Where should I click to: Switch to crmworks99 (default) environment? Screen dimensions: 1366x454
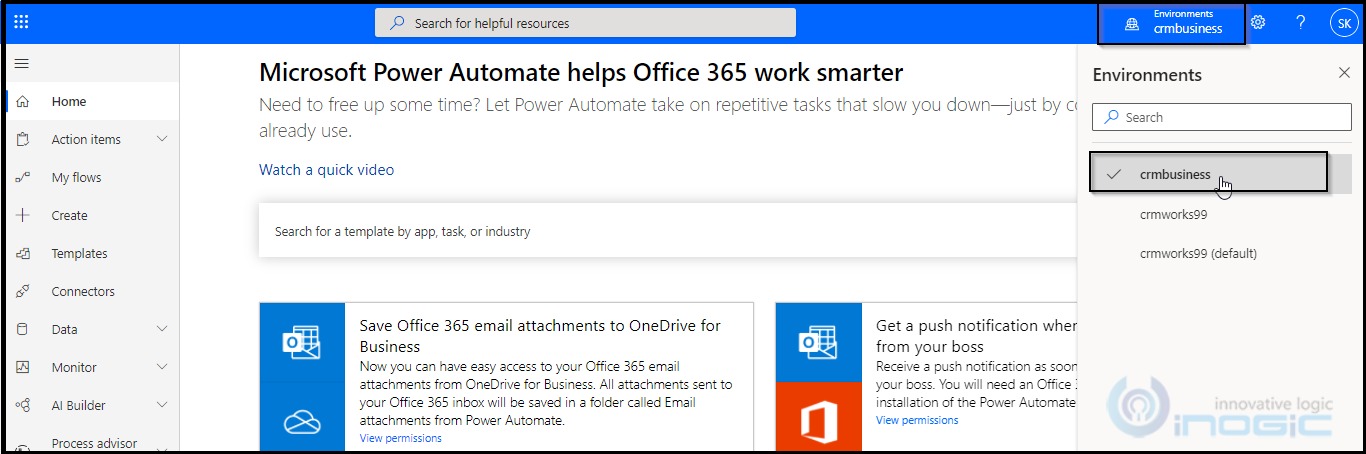point(1198,254)
